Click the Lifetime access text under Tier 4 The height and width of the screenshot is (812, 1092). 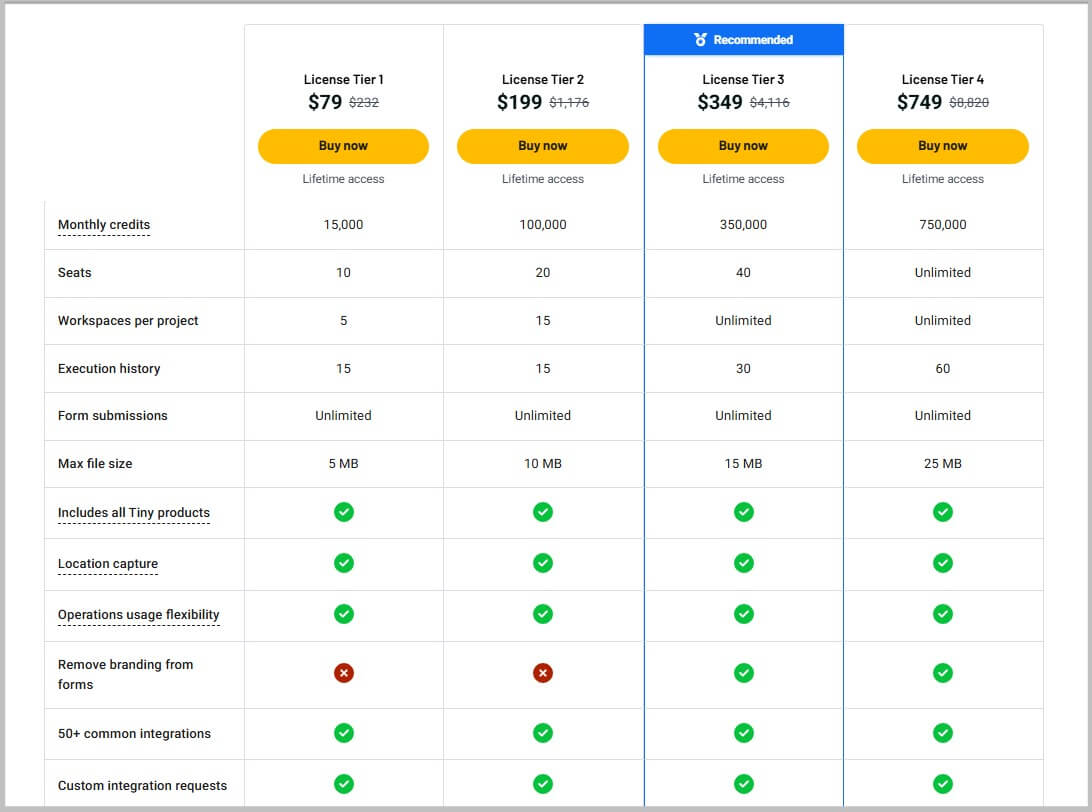tap(943, 179)
